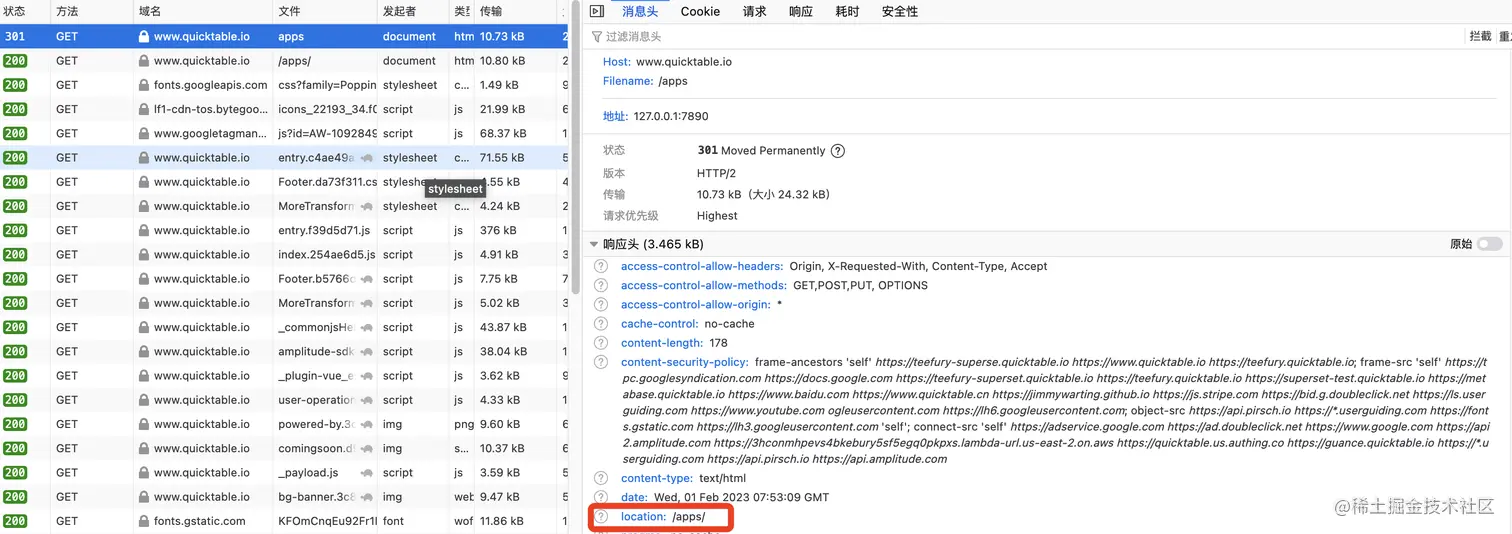Click the HTTP/2 version value
1512x534 pixels.
click(716, 173)
